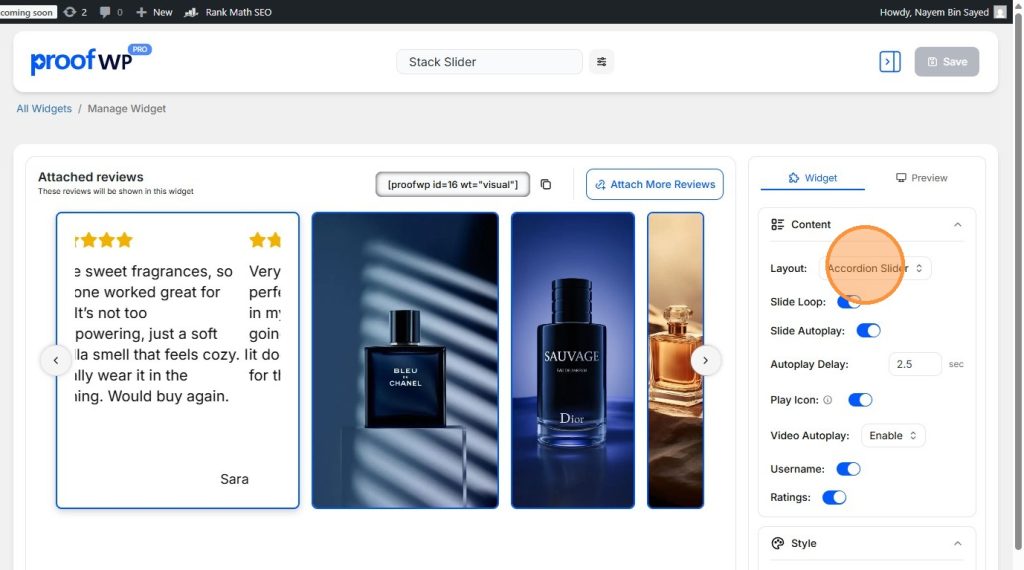
Task: Open the Video Autoplay Enable dropdown
Action: coord(893,435)
